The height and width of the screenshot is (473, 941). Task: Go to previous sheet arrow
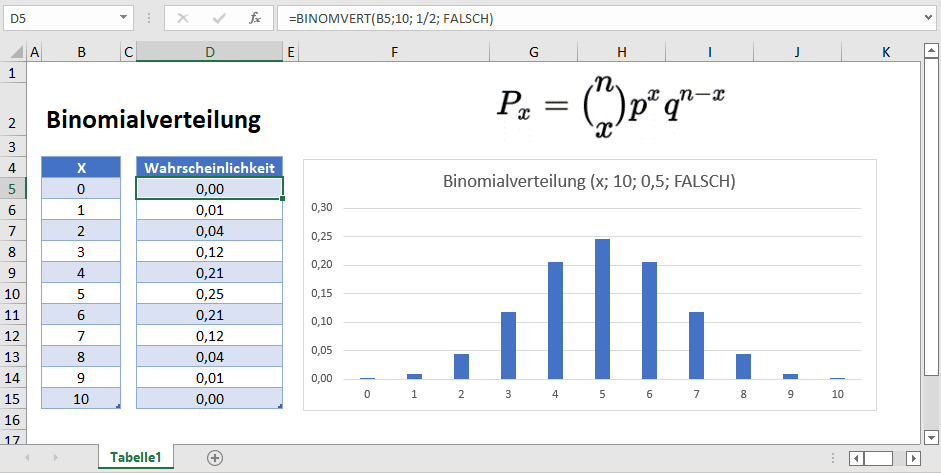[27, 458]
